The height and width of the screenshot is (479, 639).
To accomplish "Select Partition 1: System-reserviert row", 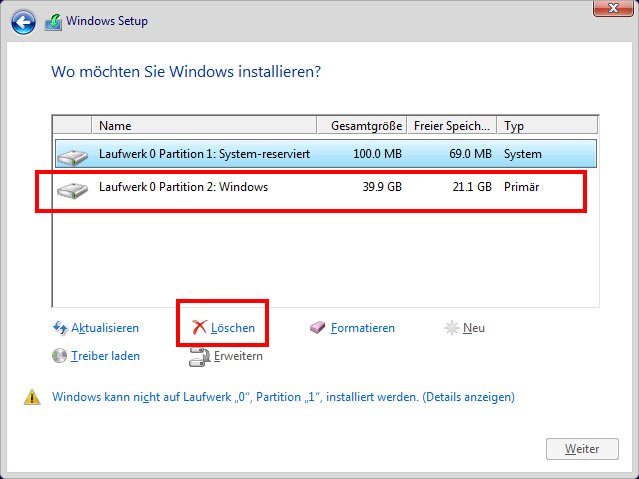I will [x=326, y=154].
